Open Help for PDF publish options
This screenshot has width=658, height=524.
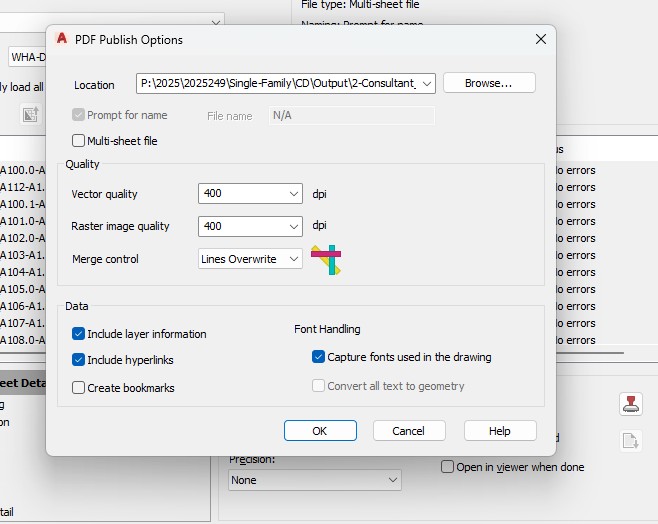tap(500, 431)
